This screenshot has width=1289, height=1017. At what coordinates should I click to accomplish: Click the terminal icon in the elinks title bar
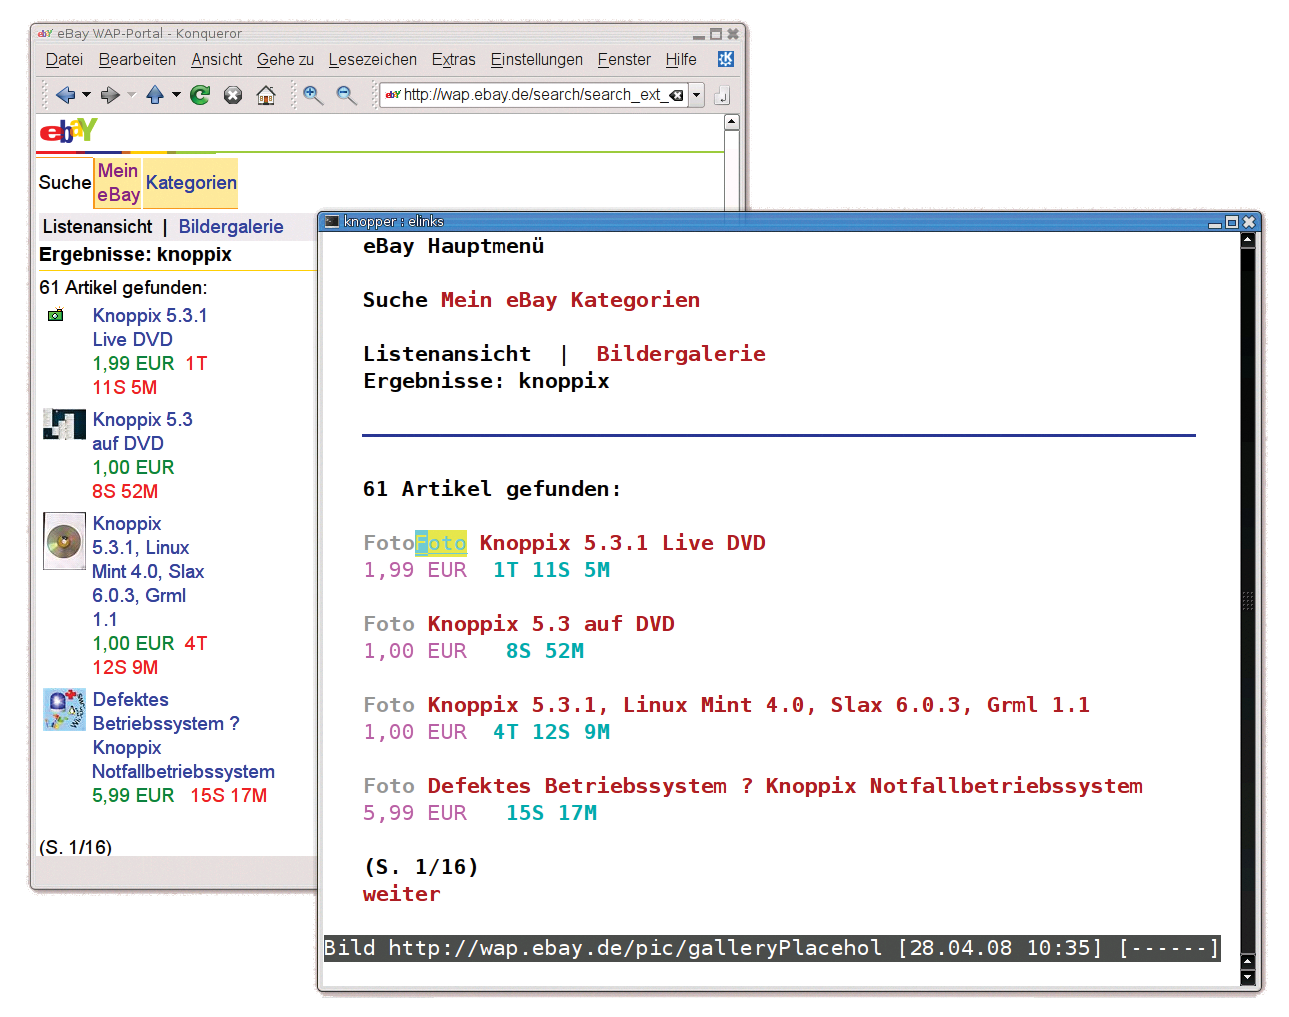point(332,222)
